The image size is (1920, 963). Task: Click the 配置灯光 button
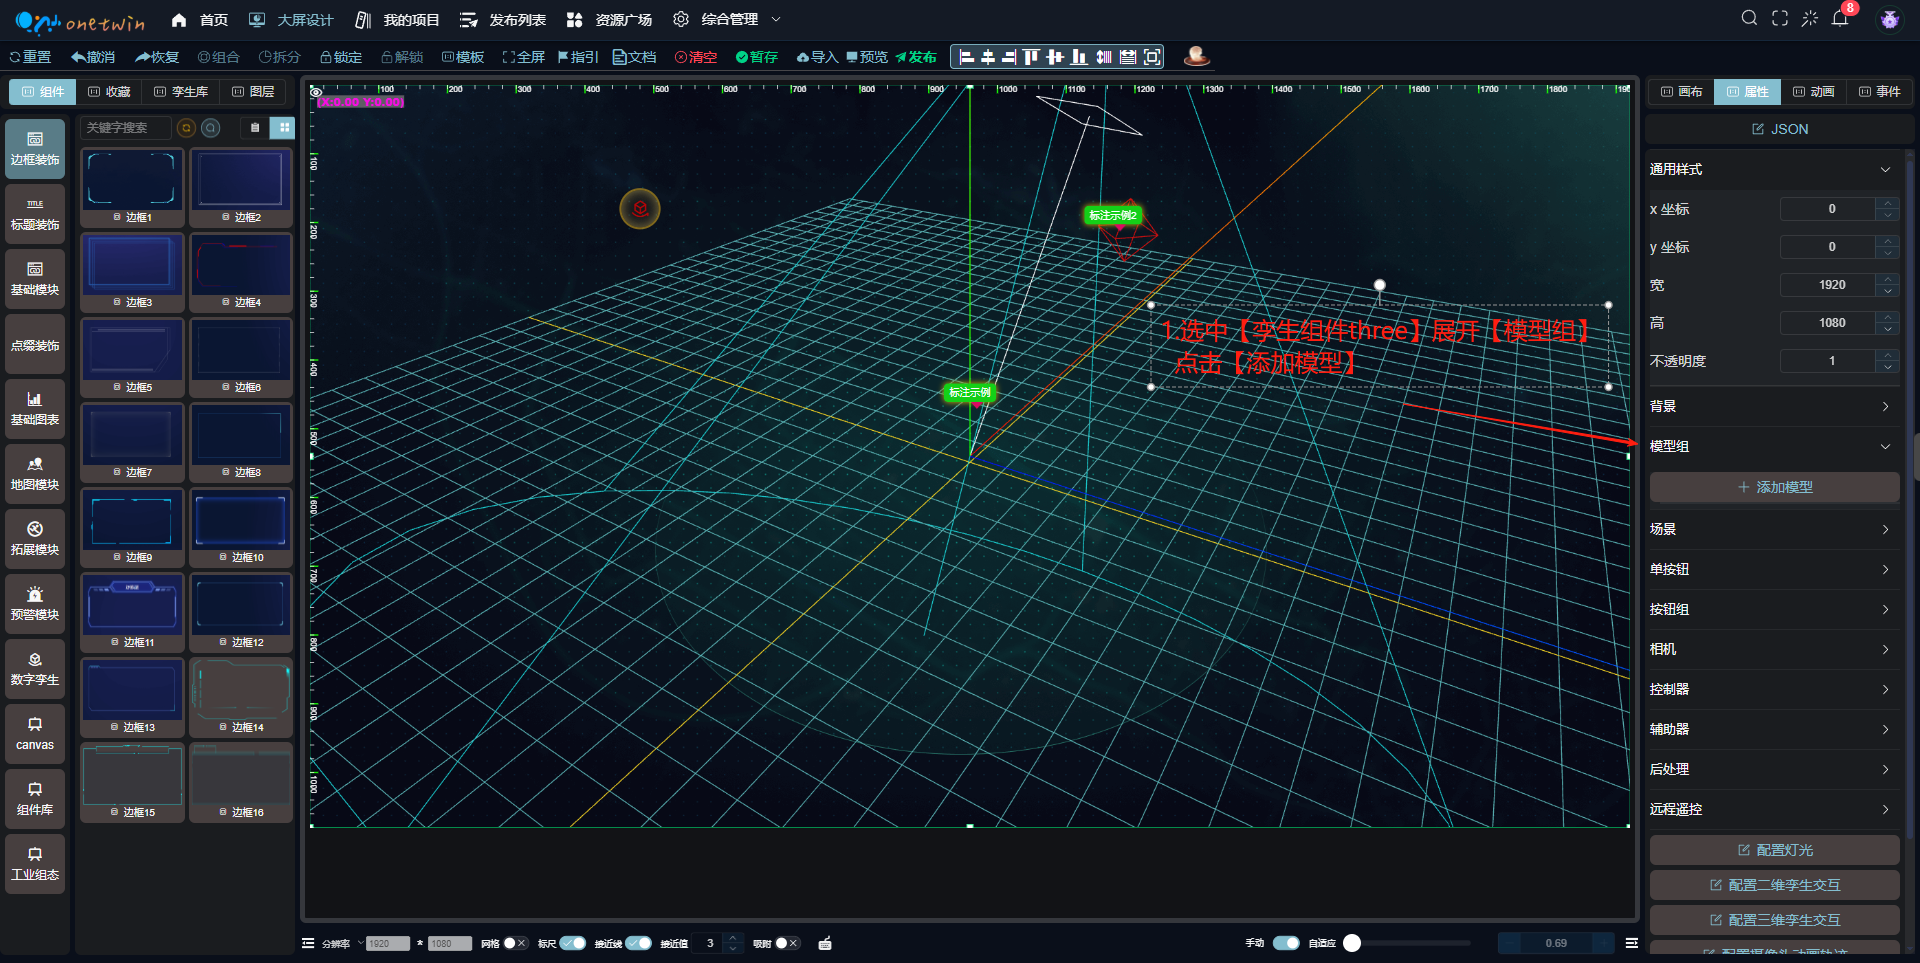pyautogui.click(x=1774, y=850)
